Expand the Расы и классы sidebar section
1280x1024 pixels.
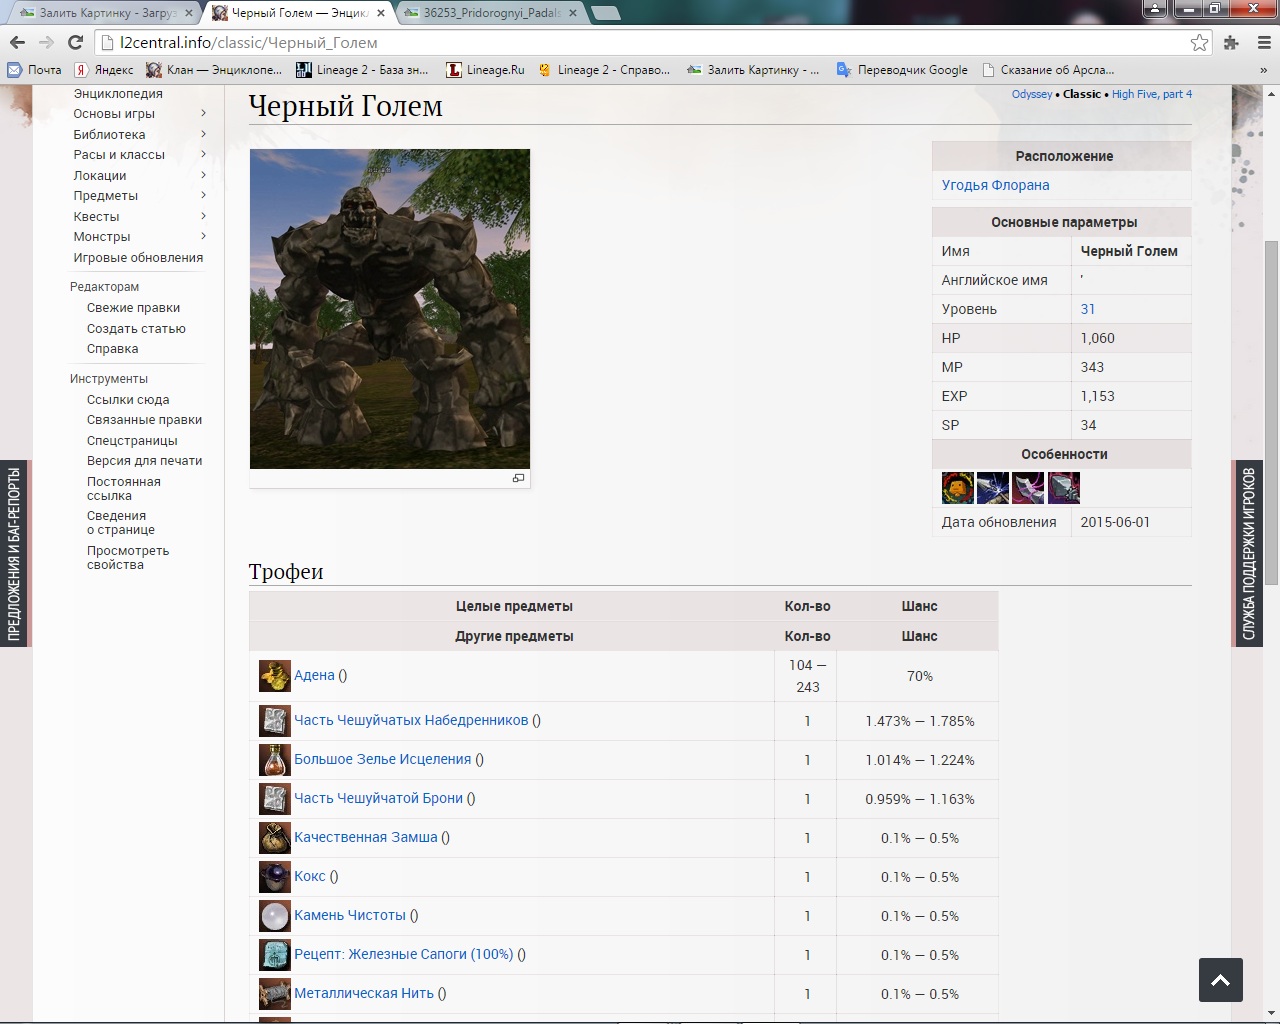pyautogui.click(x=203, y=155)
